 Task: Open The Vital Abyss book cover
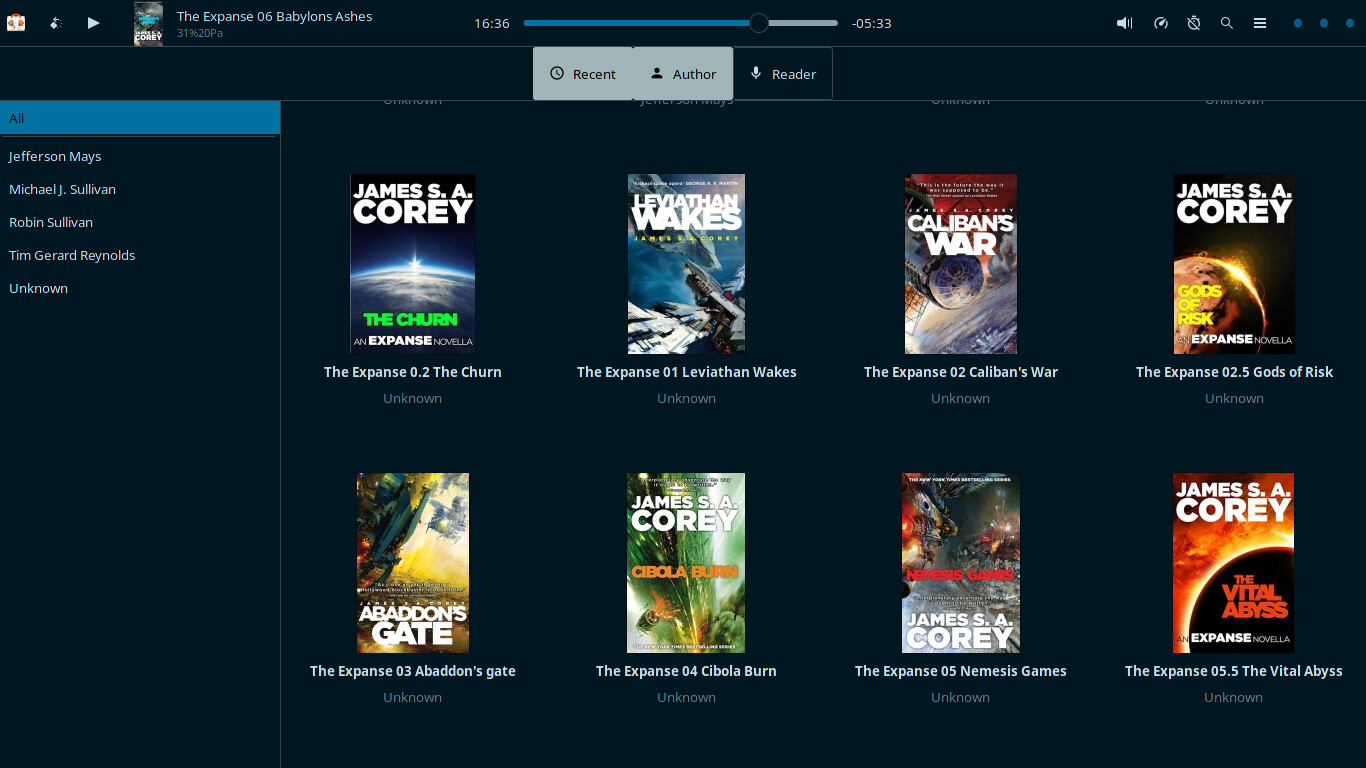point(1234,563)
